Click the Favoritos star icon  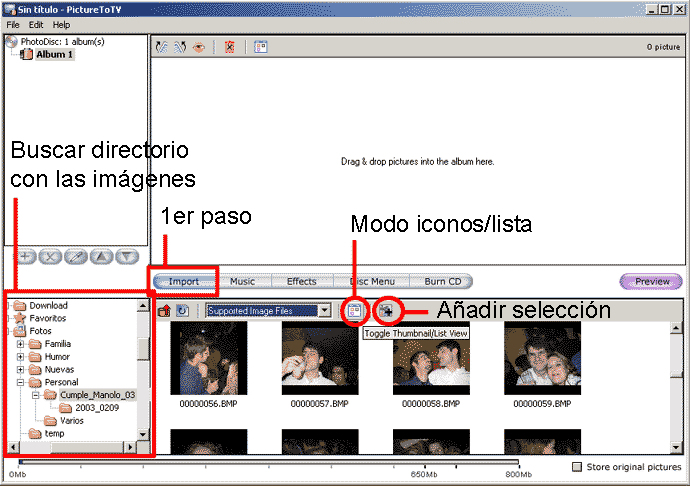20,318
